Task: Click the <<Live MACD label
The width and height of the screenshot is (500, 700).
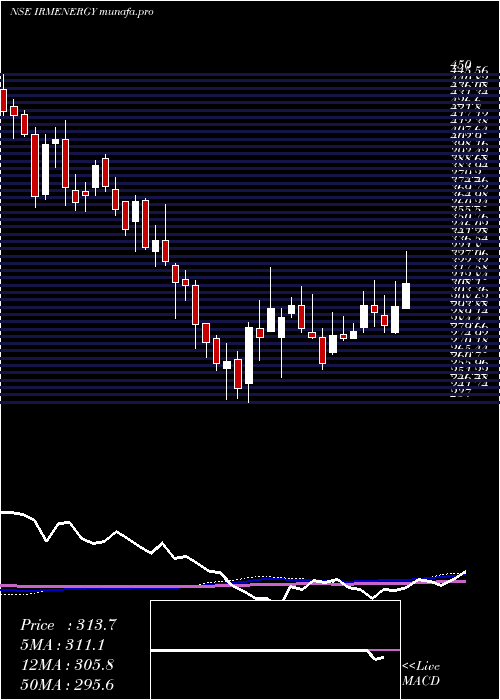Action: tap(421, 674)
